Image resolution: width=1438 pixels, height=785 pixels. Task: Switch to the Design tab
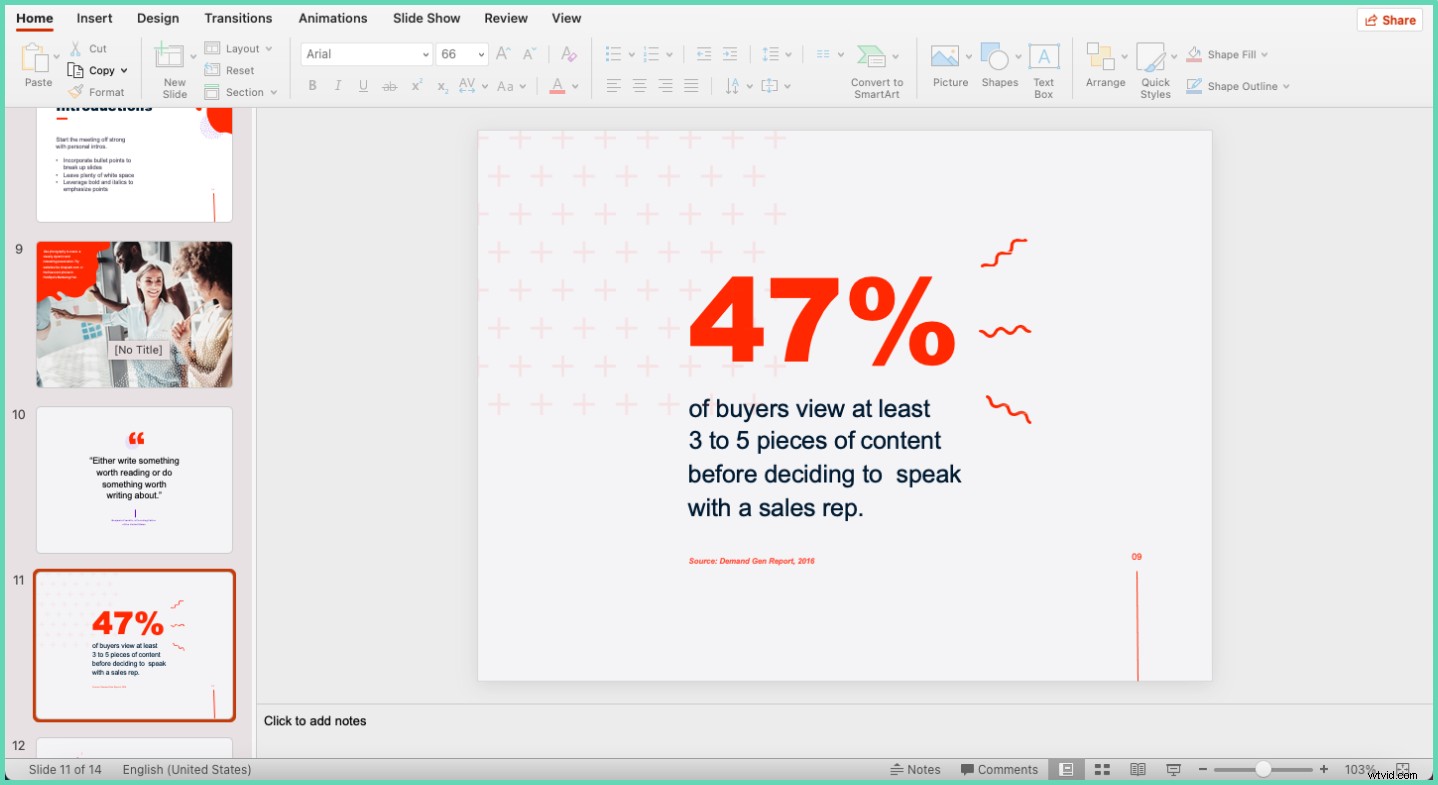[157, 17]
